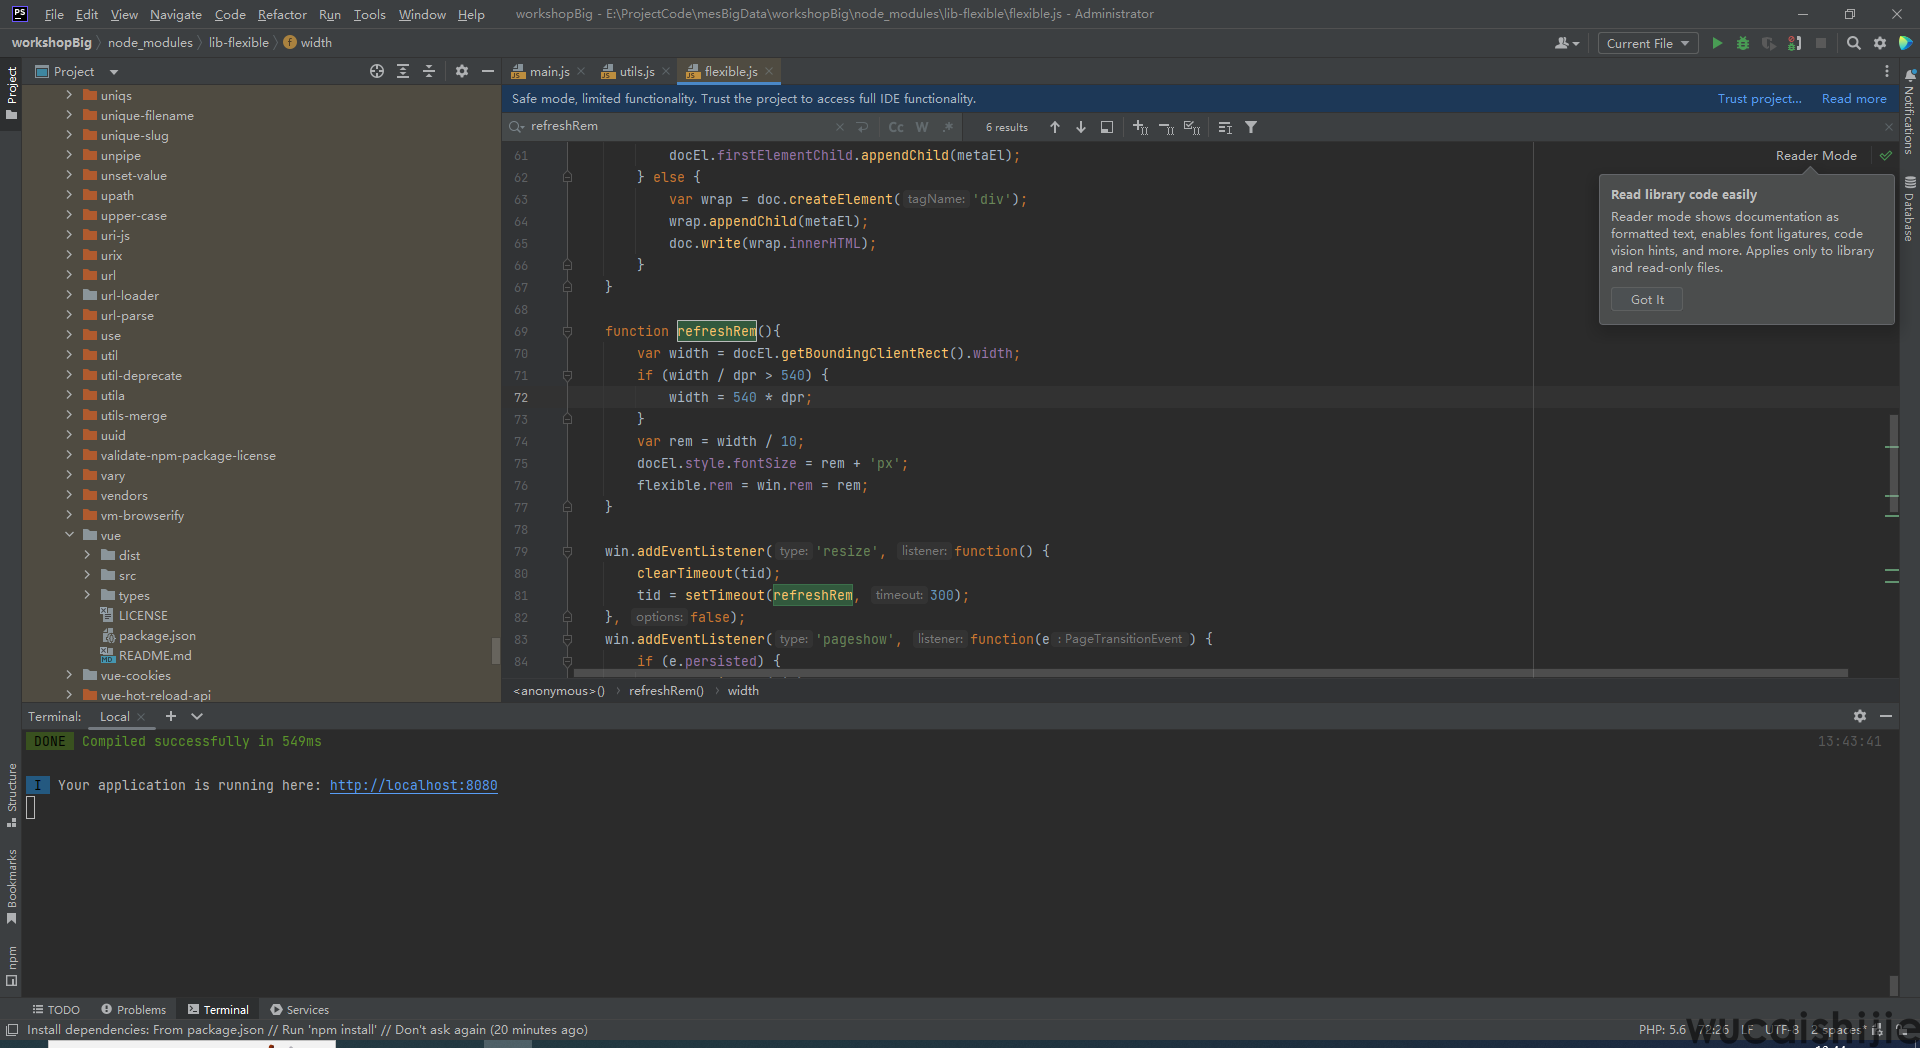1920x1048 pixels.
Task: Open Project view selector dropdown arrow
Action: [x=114, y=72]
